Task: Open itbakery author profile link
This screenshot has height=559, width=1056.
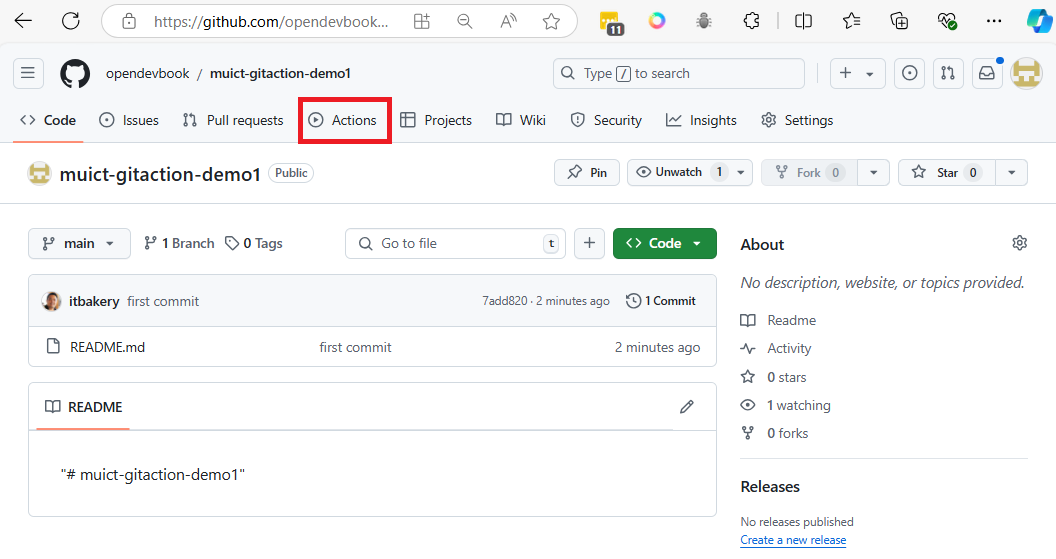Action: [x=94, y=301]
